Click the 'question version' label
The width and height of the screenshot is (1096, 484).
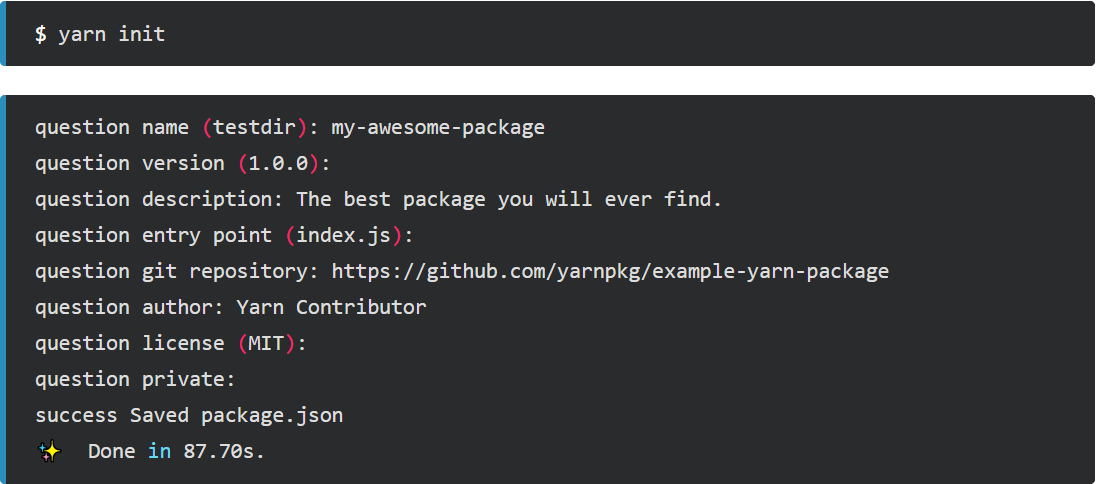[x=130, y=164]
